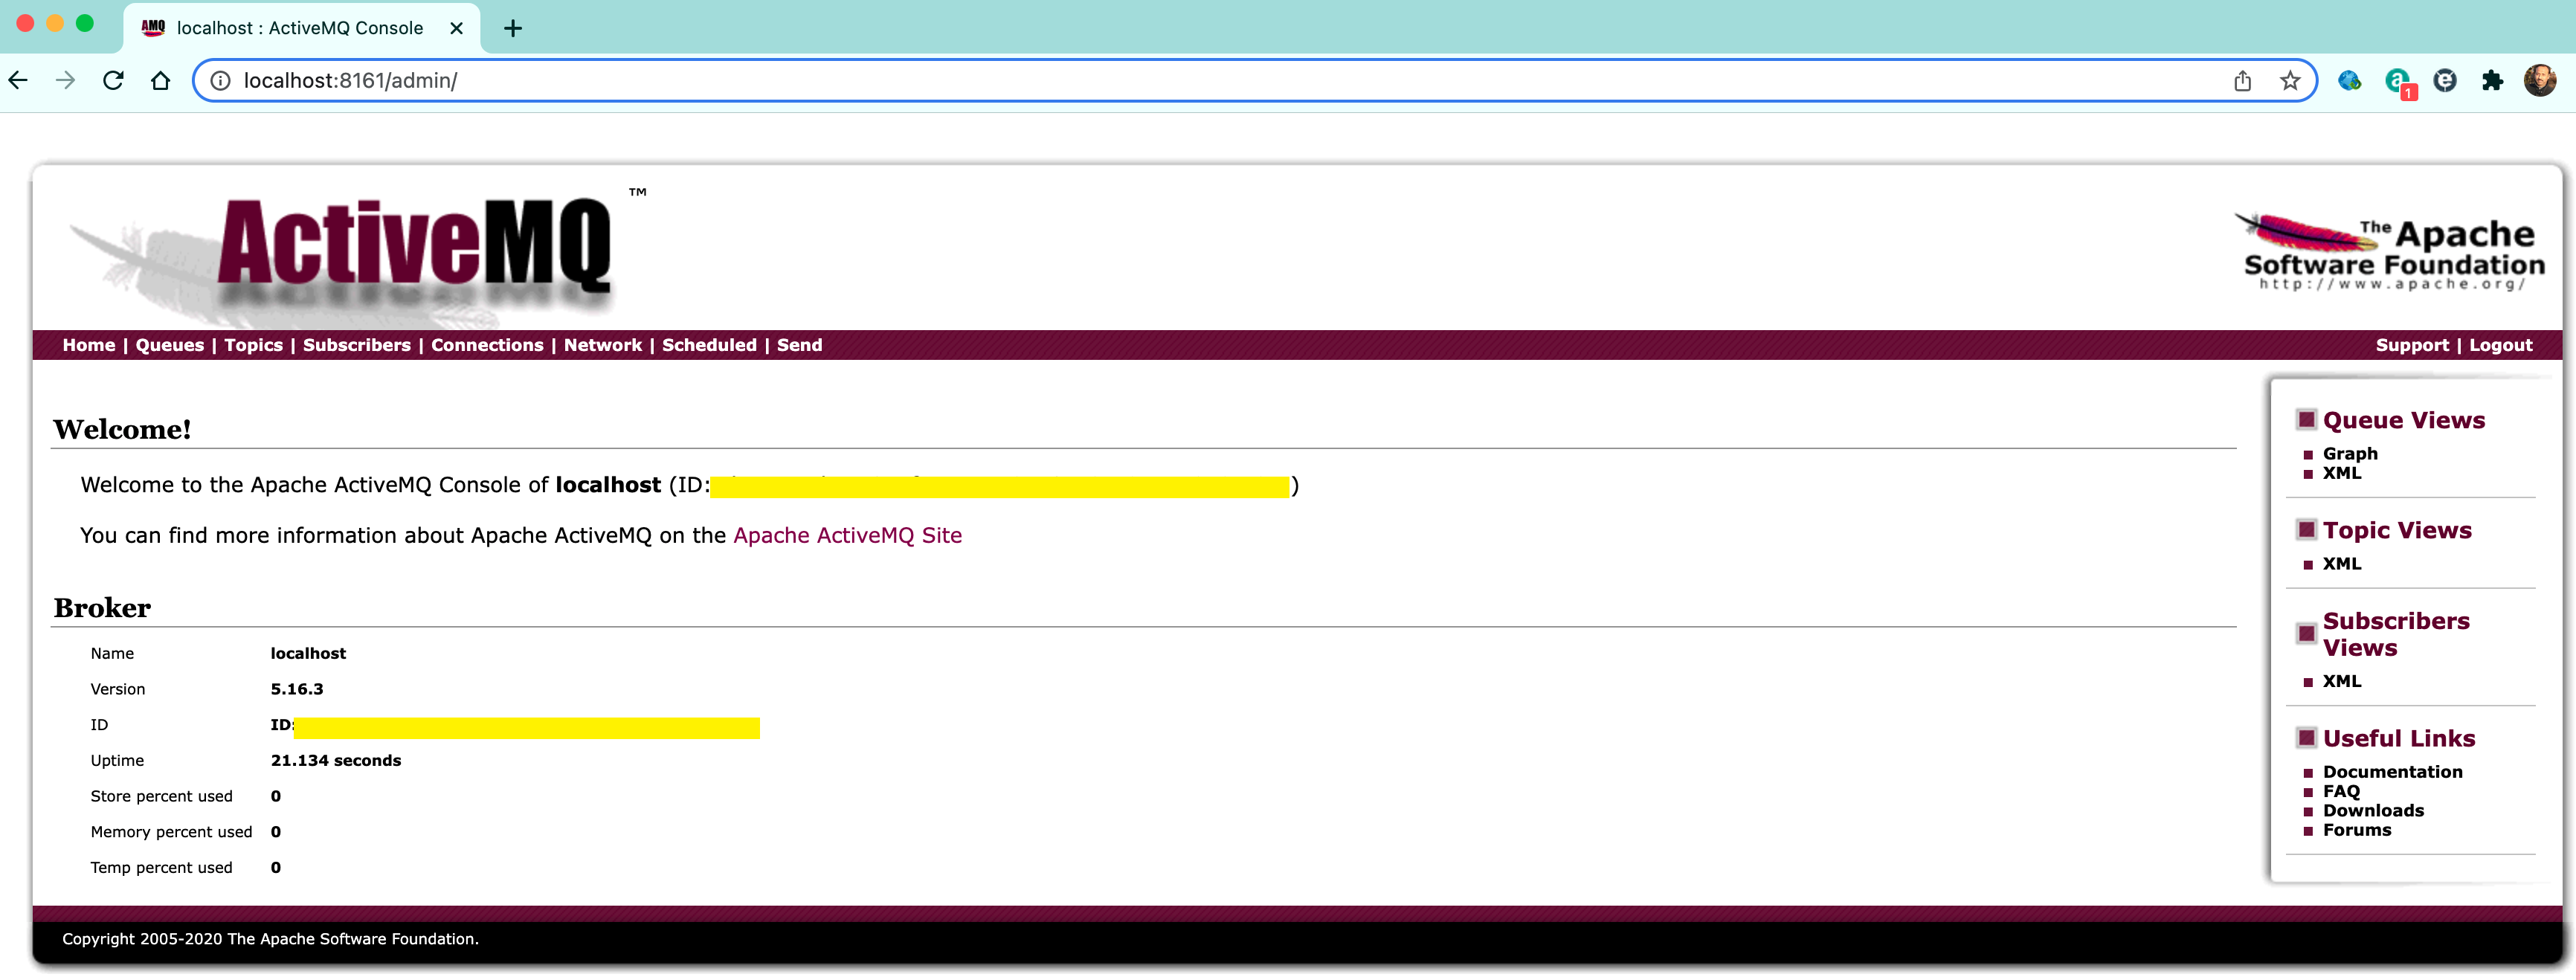Open the Downloads useful link

tap(2373, 811)
